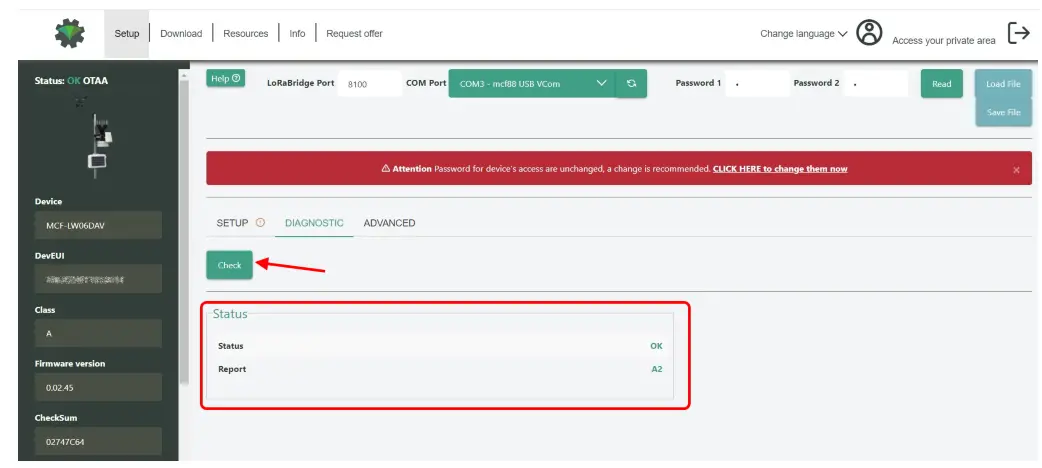Click the CheckSum field 02747C64

(98, 441)
